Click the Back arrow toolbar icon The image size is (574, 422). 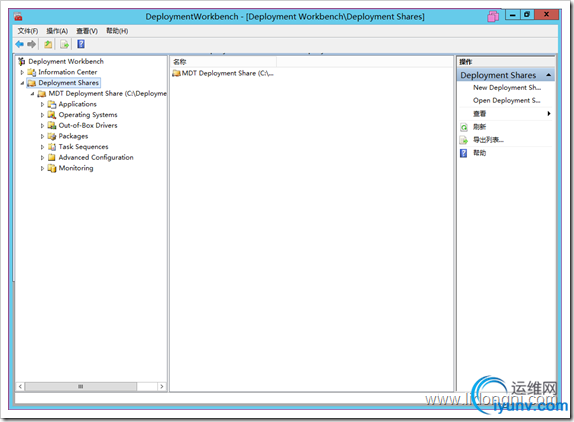[19, 44]
